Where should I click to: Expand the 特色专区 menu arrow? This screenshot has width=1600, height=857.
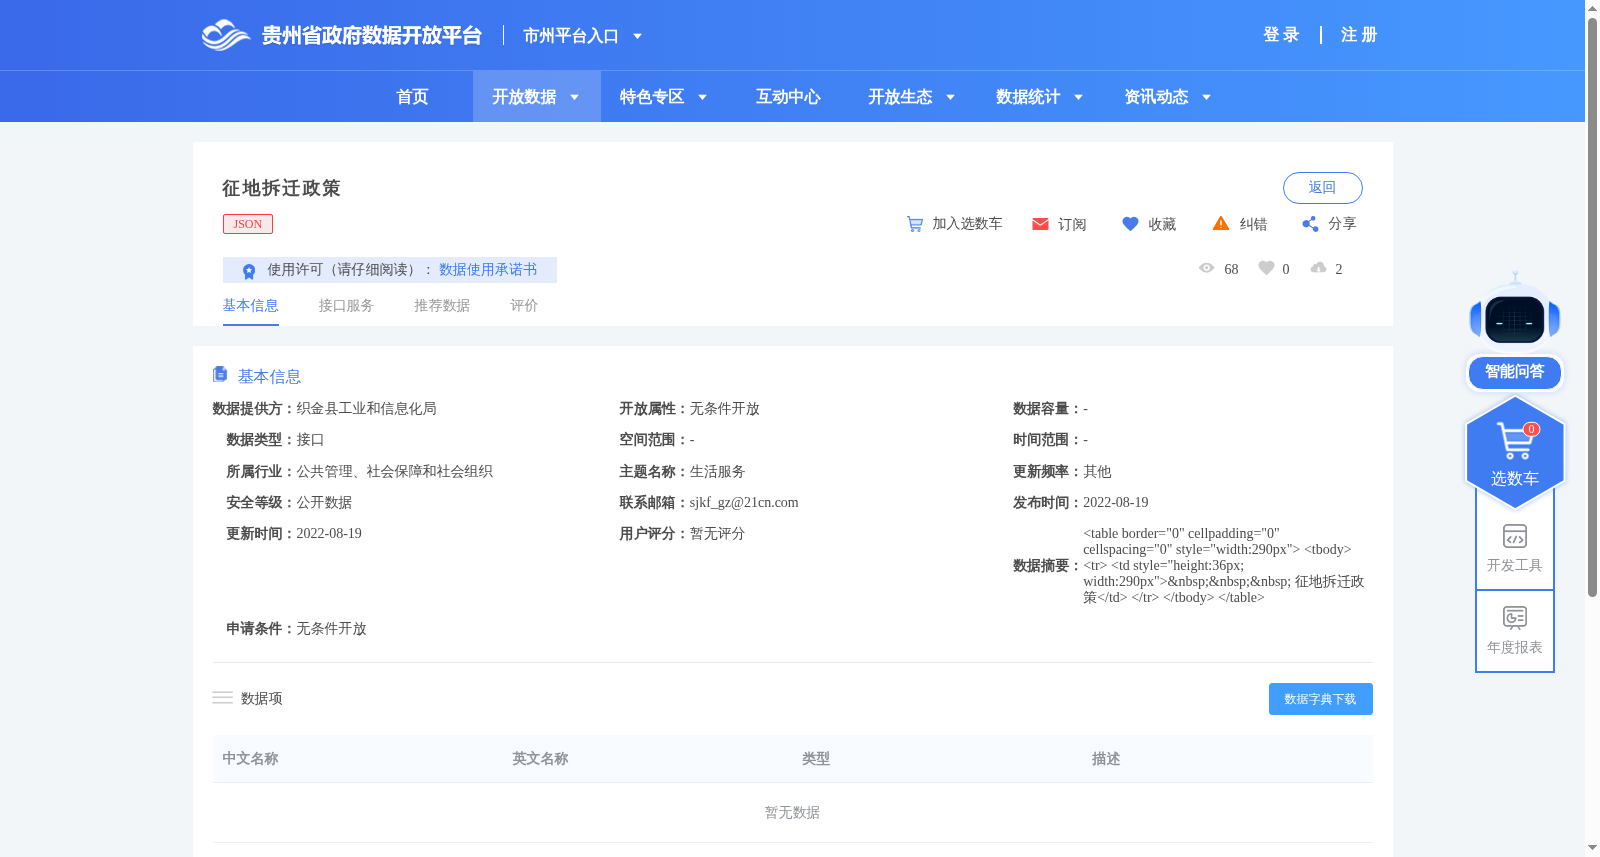point(702,97)
